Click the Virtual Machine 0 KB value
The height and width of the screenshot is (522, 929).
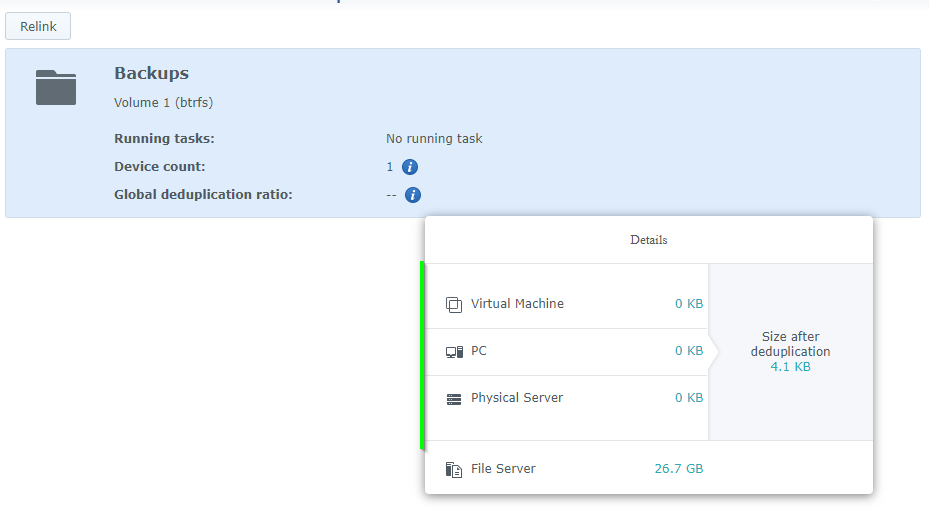[688, 304]
